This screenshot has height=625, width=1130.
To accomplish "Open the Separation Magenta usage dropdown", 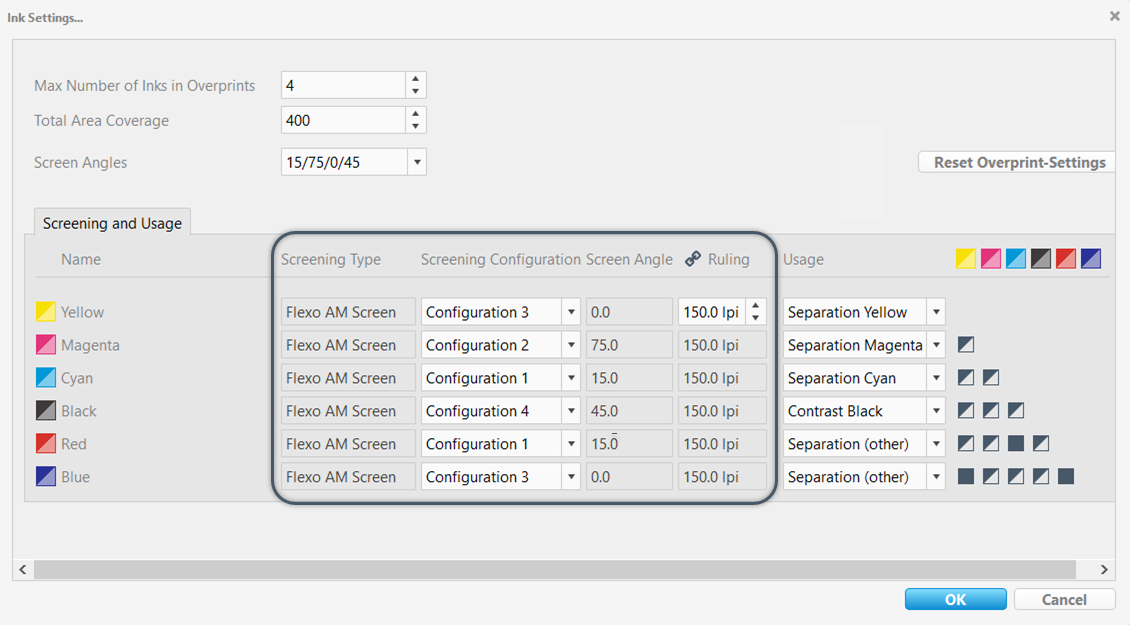I will 936,345.
